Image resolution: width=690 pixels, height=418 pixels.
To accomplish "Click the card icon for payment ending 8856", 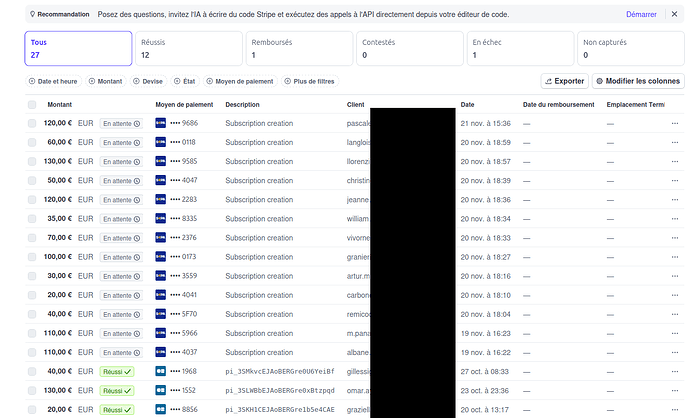I will (162, 409).
